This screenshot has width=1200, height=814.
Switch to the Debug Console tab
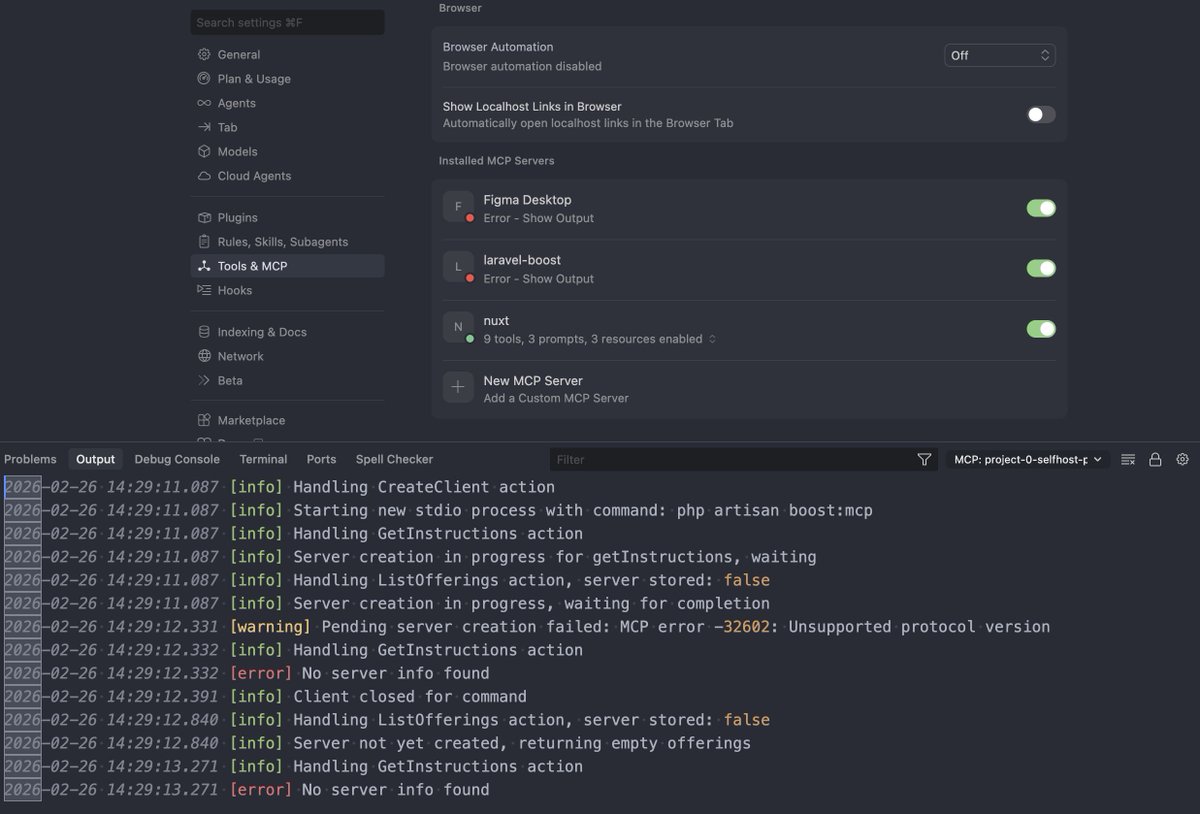[x=177, y=459]
